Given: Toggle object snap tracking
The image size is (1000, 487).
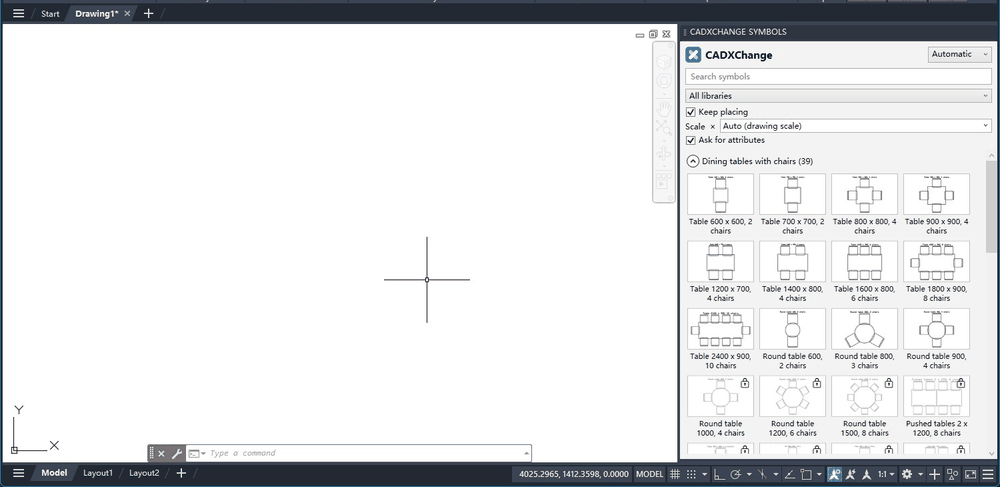Looking at the screenshot, I should 789,474.
